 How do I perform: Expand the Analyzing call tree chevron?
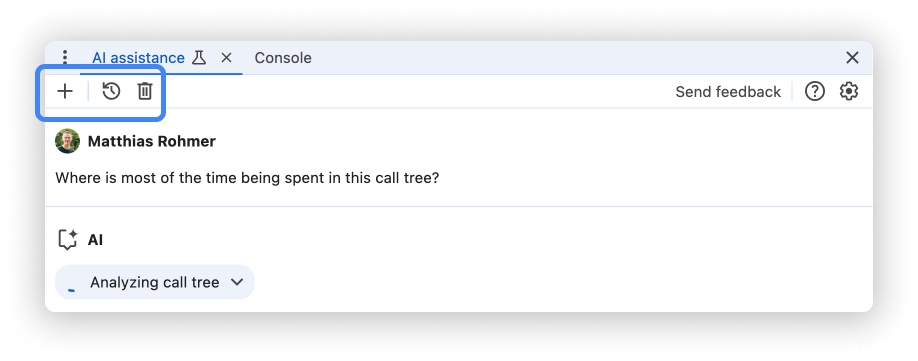[237, 282]
